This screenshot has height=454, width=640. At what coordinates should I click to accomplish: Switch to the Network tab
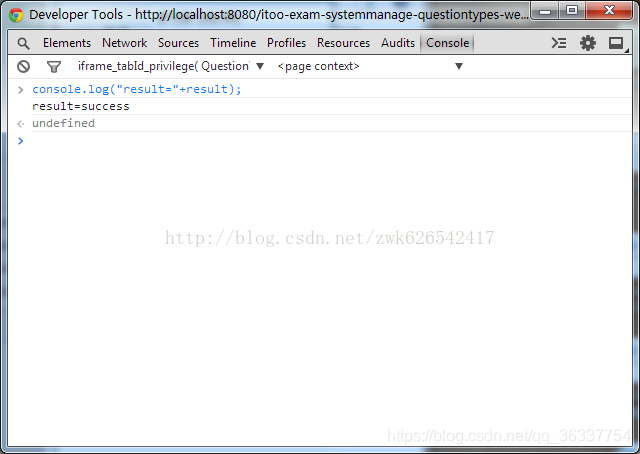click(x=124, y=43)
